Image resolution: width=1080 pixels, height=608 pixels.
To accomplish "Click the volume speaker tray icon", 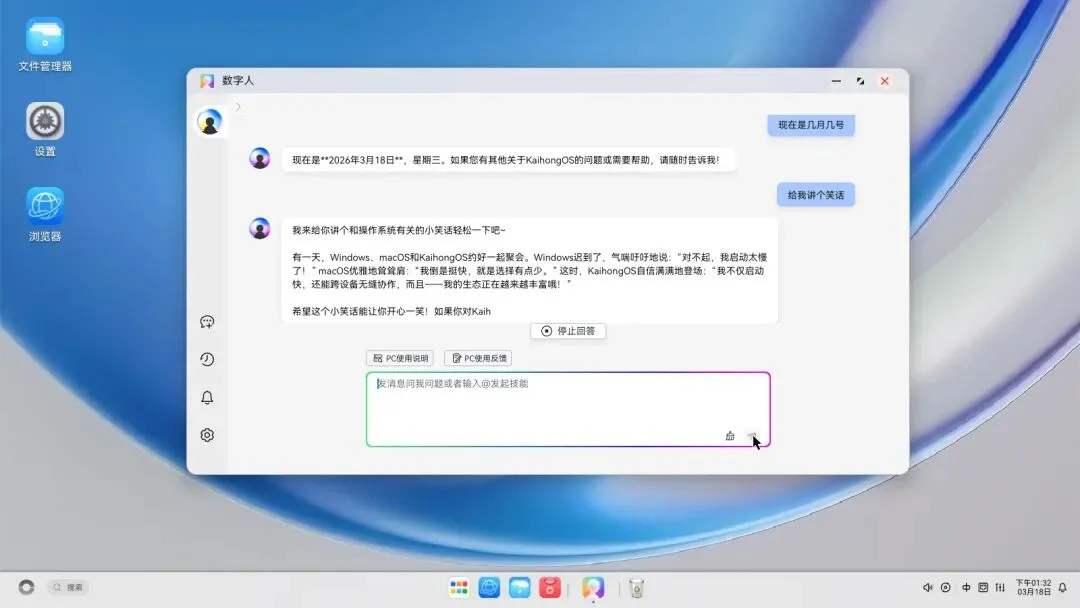I will coord(928,587).
